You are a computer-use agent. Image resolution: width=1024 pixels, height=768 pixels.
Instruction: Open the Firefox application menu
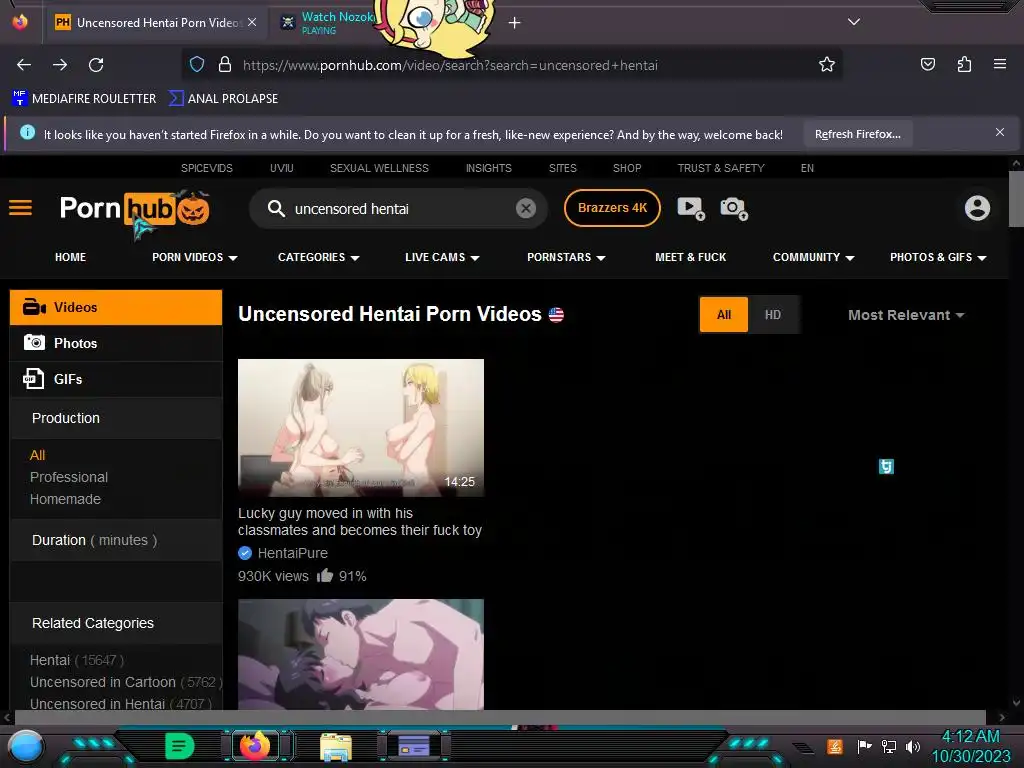click(x=1000, y=64)
